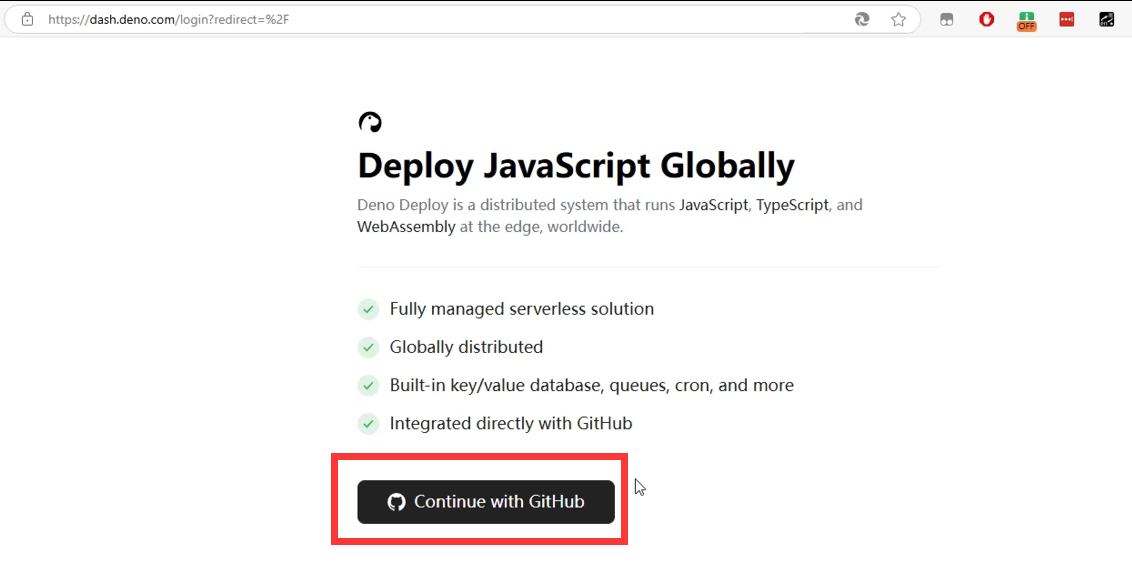Click the checkmark beside 'Integrated directly with GitHub'
This screenshot has height=586, width=1132.
pos(368,423)
